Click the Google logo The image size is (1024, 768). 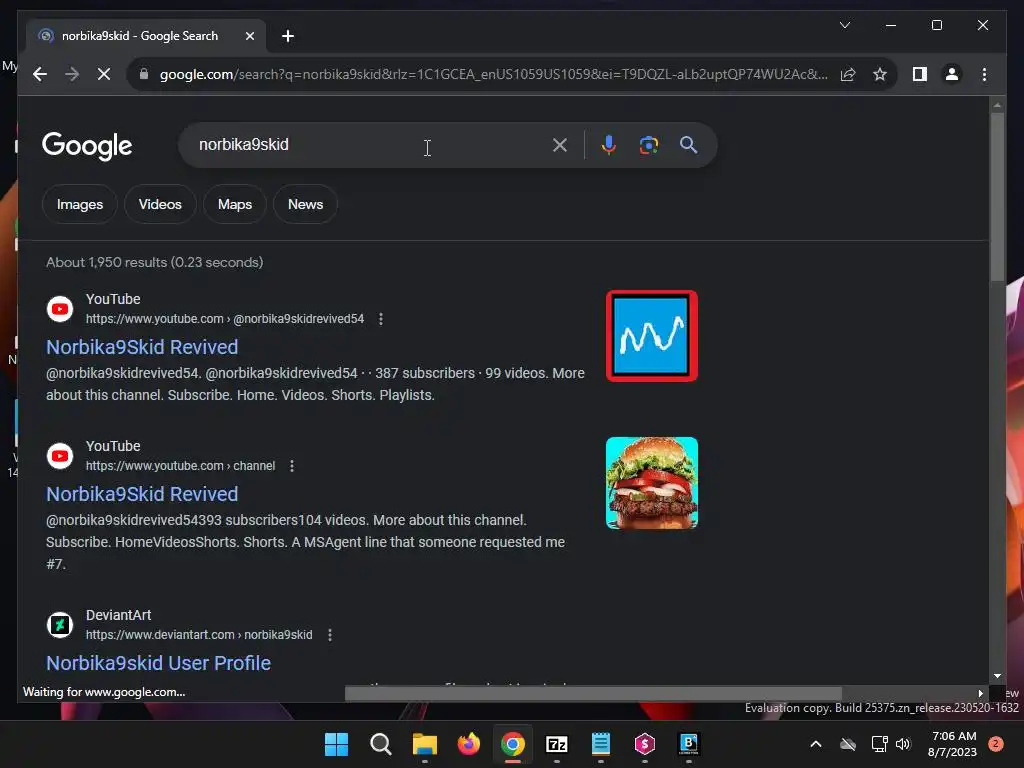tap(87, 146)
